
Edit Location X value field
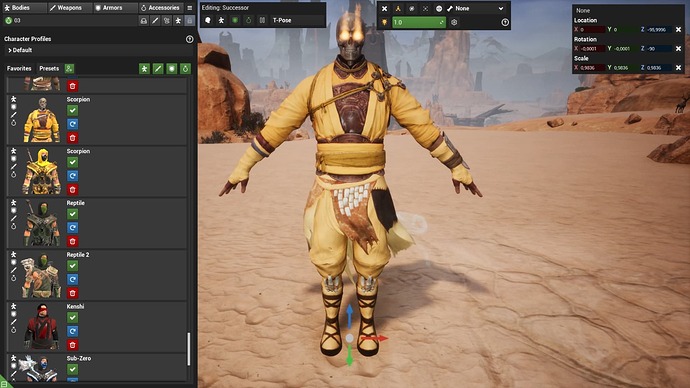click(x=592, y=29)
